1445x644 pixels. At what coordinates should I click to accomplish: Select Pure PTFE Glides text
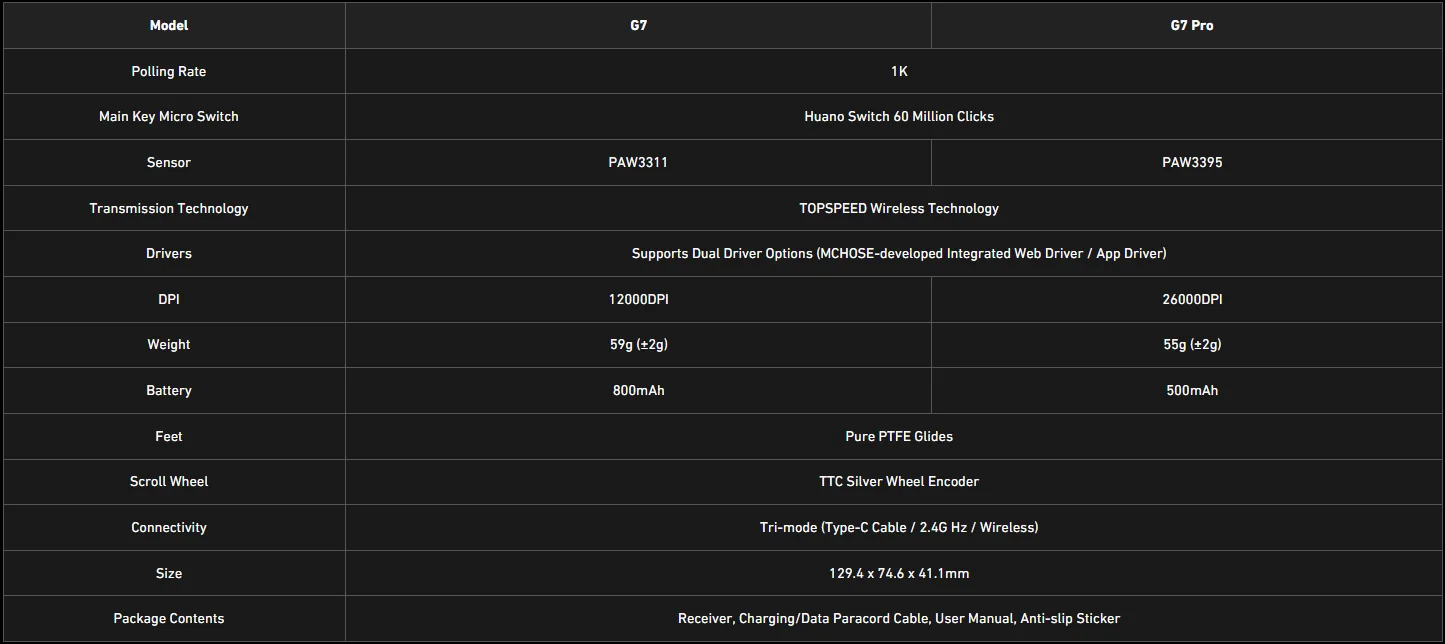[898, 436]
